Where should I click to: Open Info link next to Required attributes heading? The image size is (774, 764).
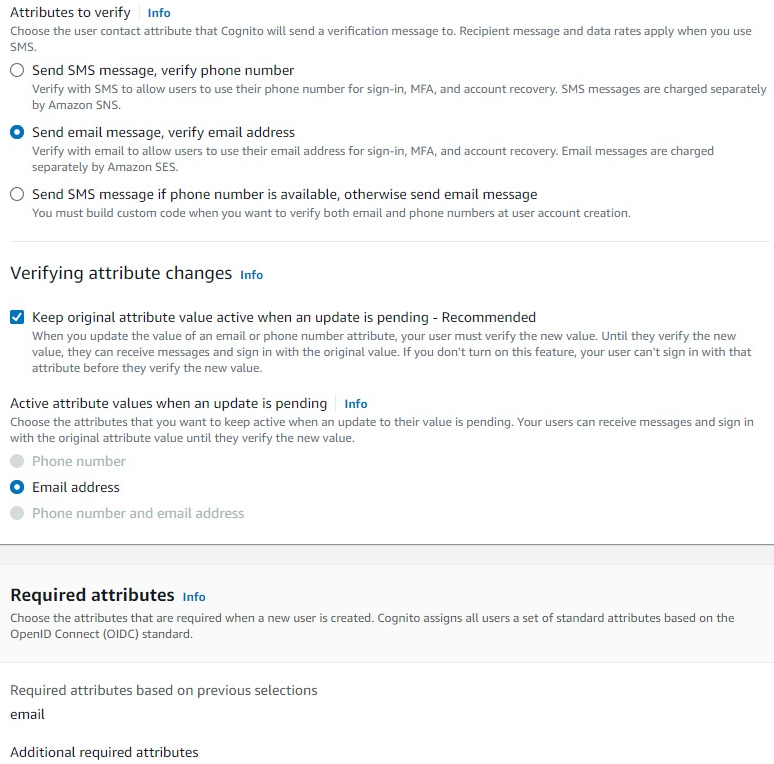click(194, 597)
